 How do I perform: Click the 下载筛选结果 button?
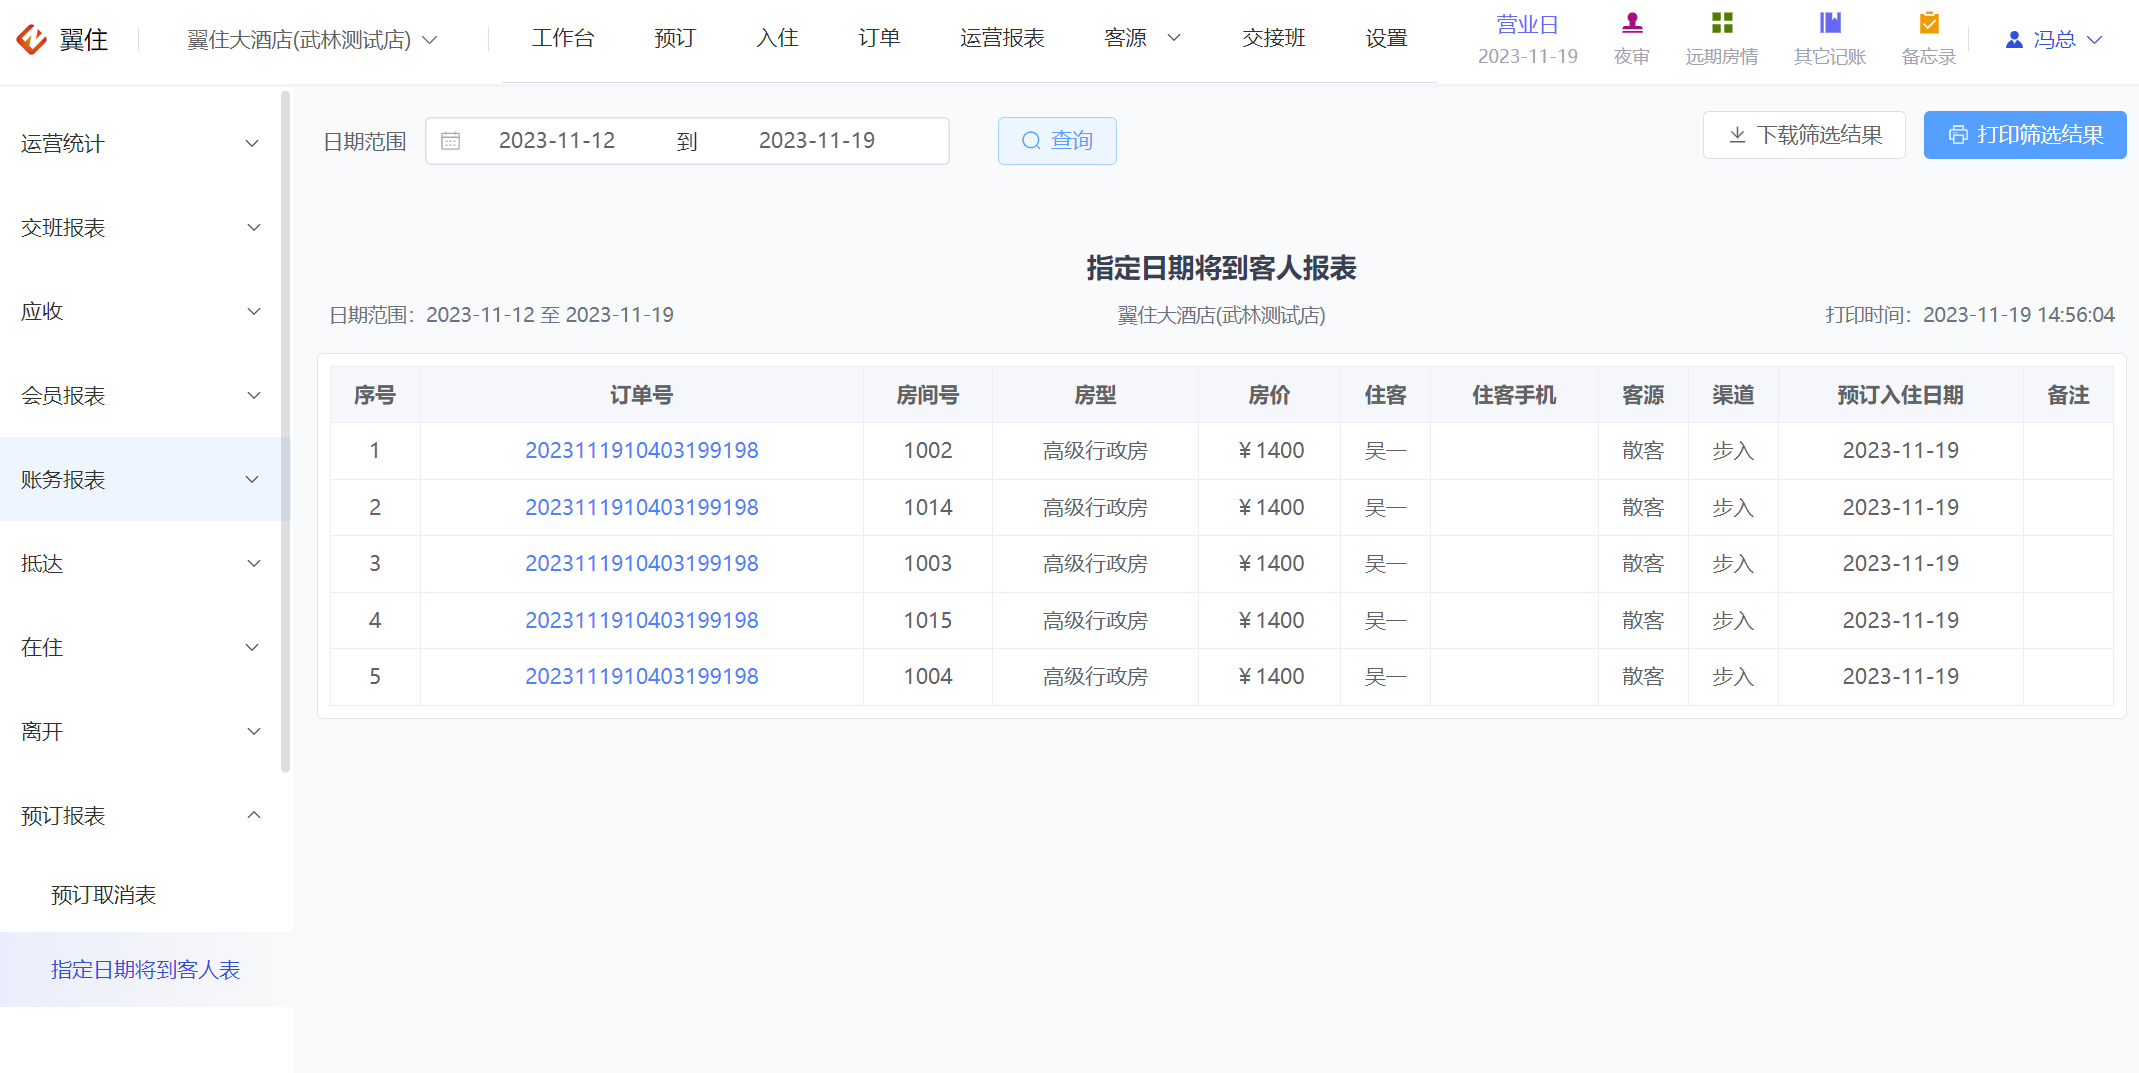tap(1804, 135)
